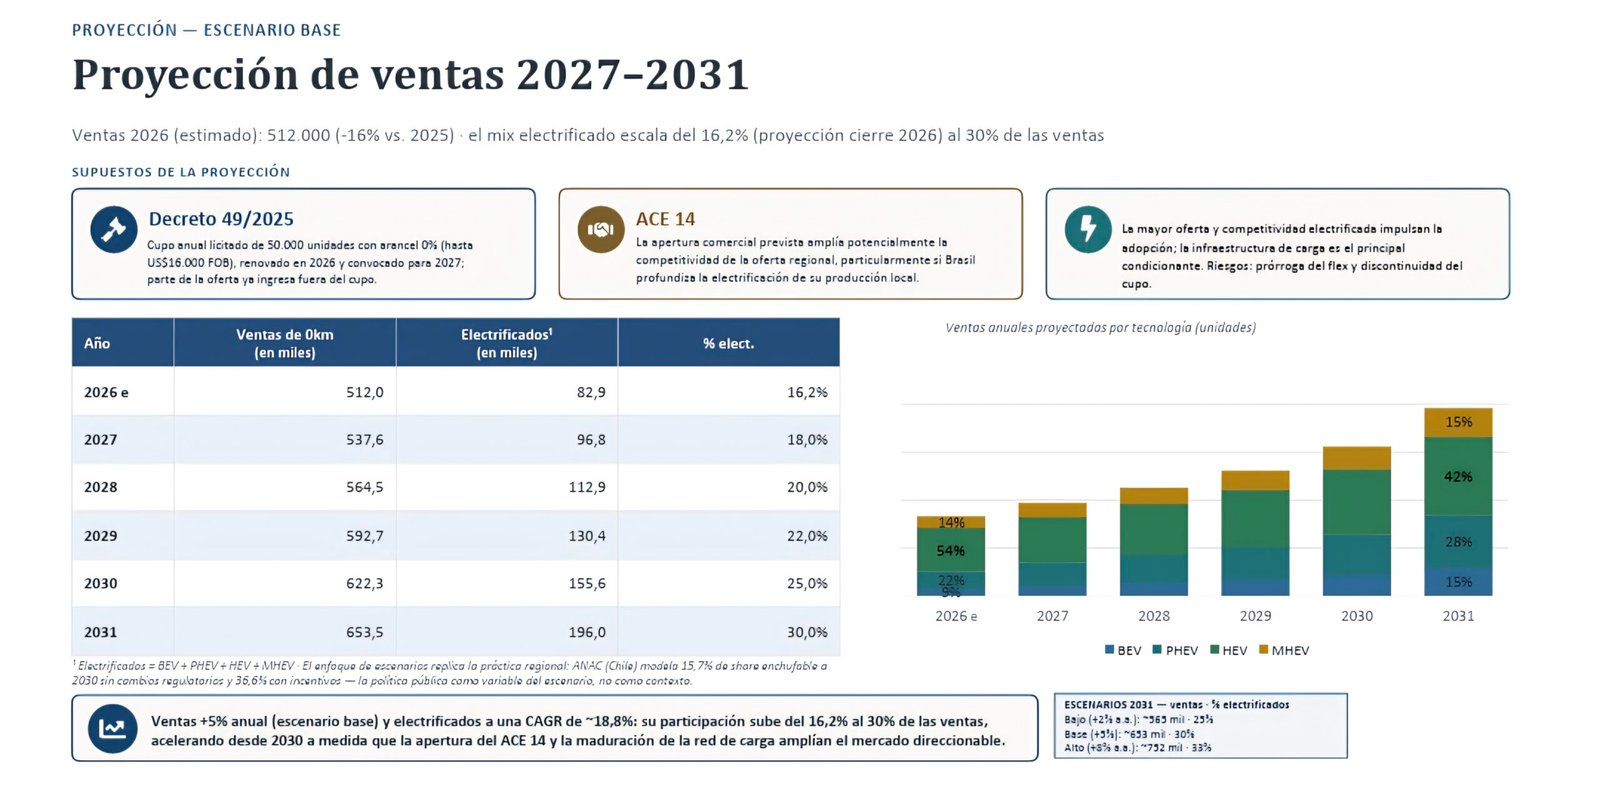
Task: Click the gavel icon beside Decreto 49/2025
Action: coord(114,229)
